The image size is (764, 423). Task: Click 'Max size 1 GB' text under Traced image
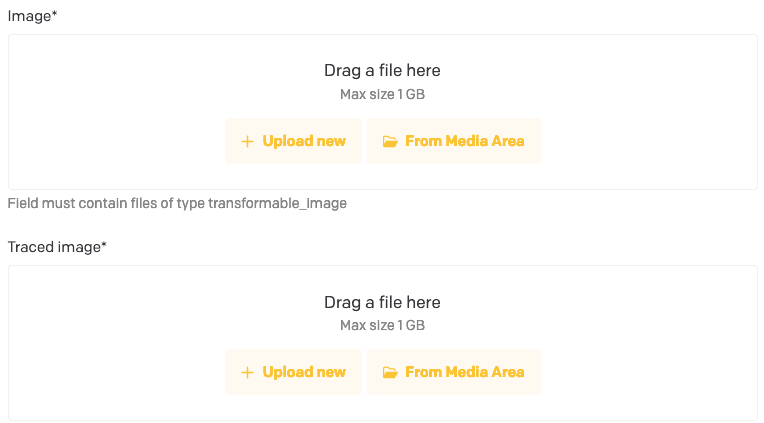(x=382, y=326)
